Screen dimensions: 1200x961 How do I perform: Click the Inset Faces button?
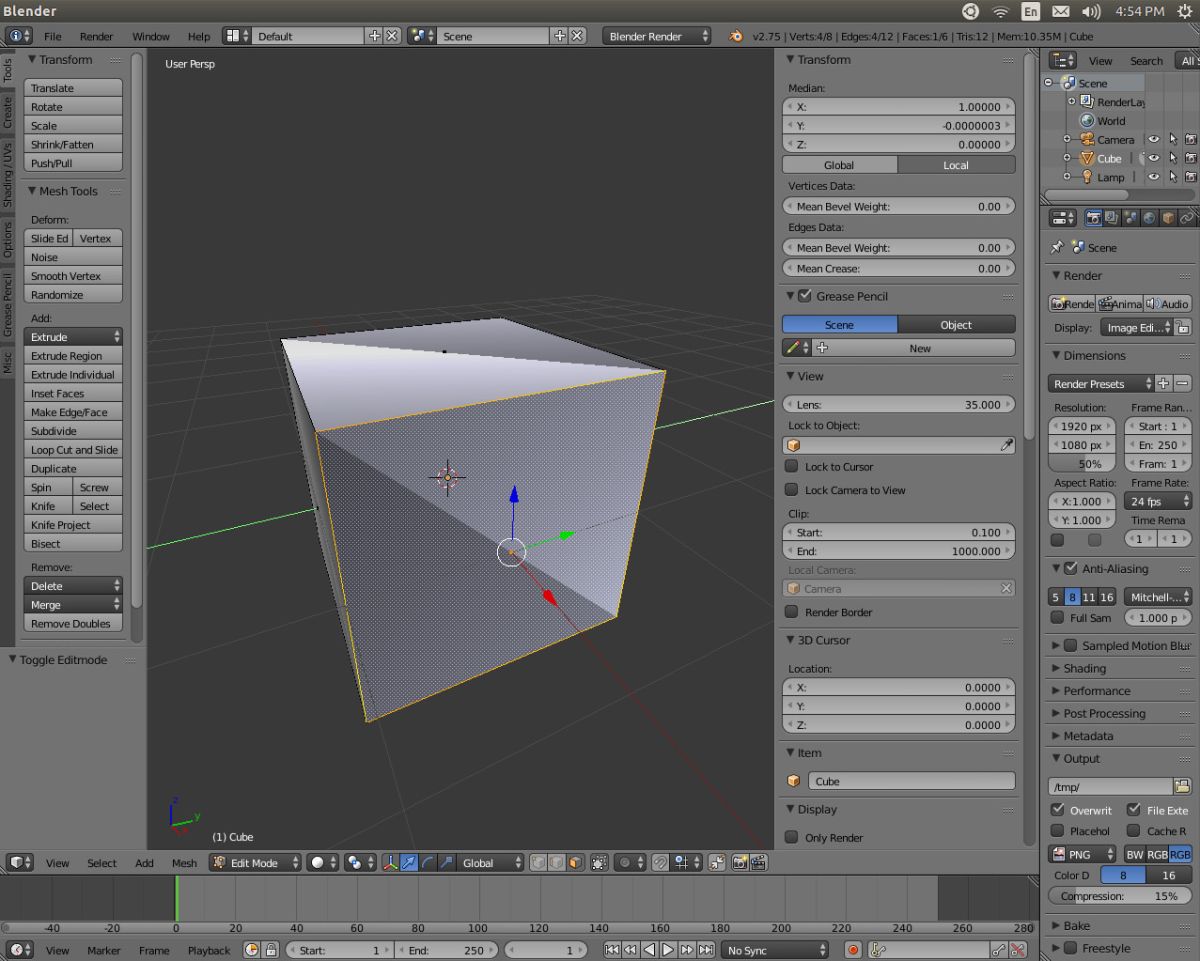tap(73, 394)
